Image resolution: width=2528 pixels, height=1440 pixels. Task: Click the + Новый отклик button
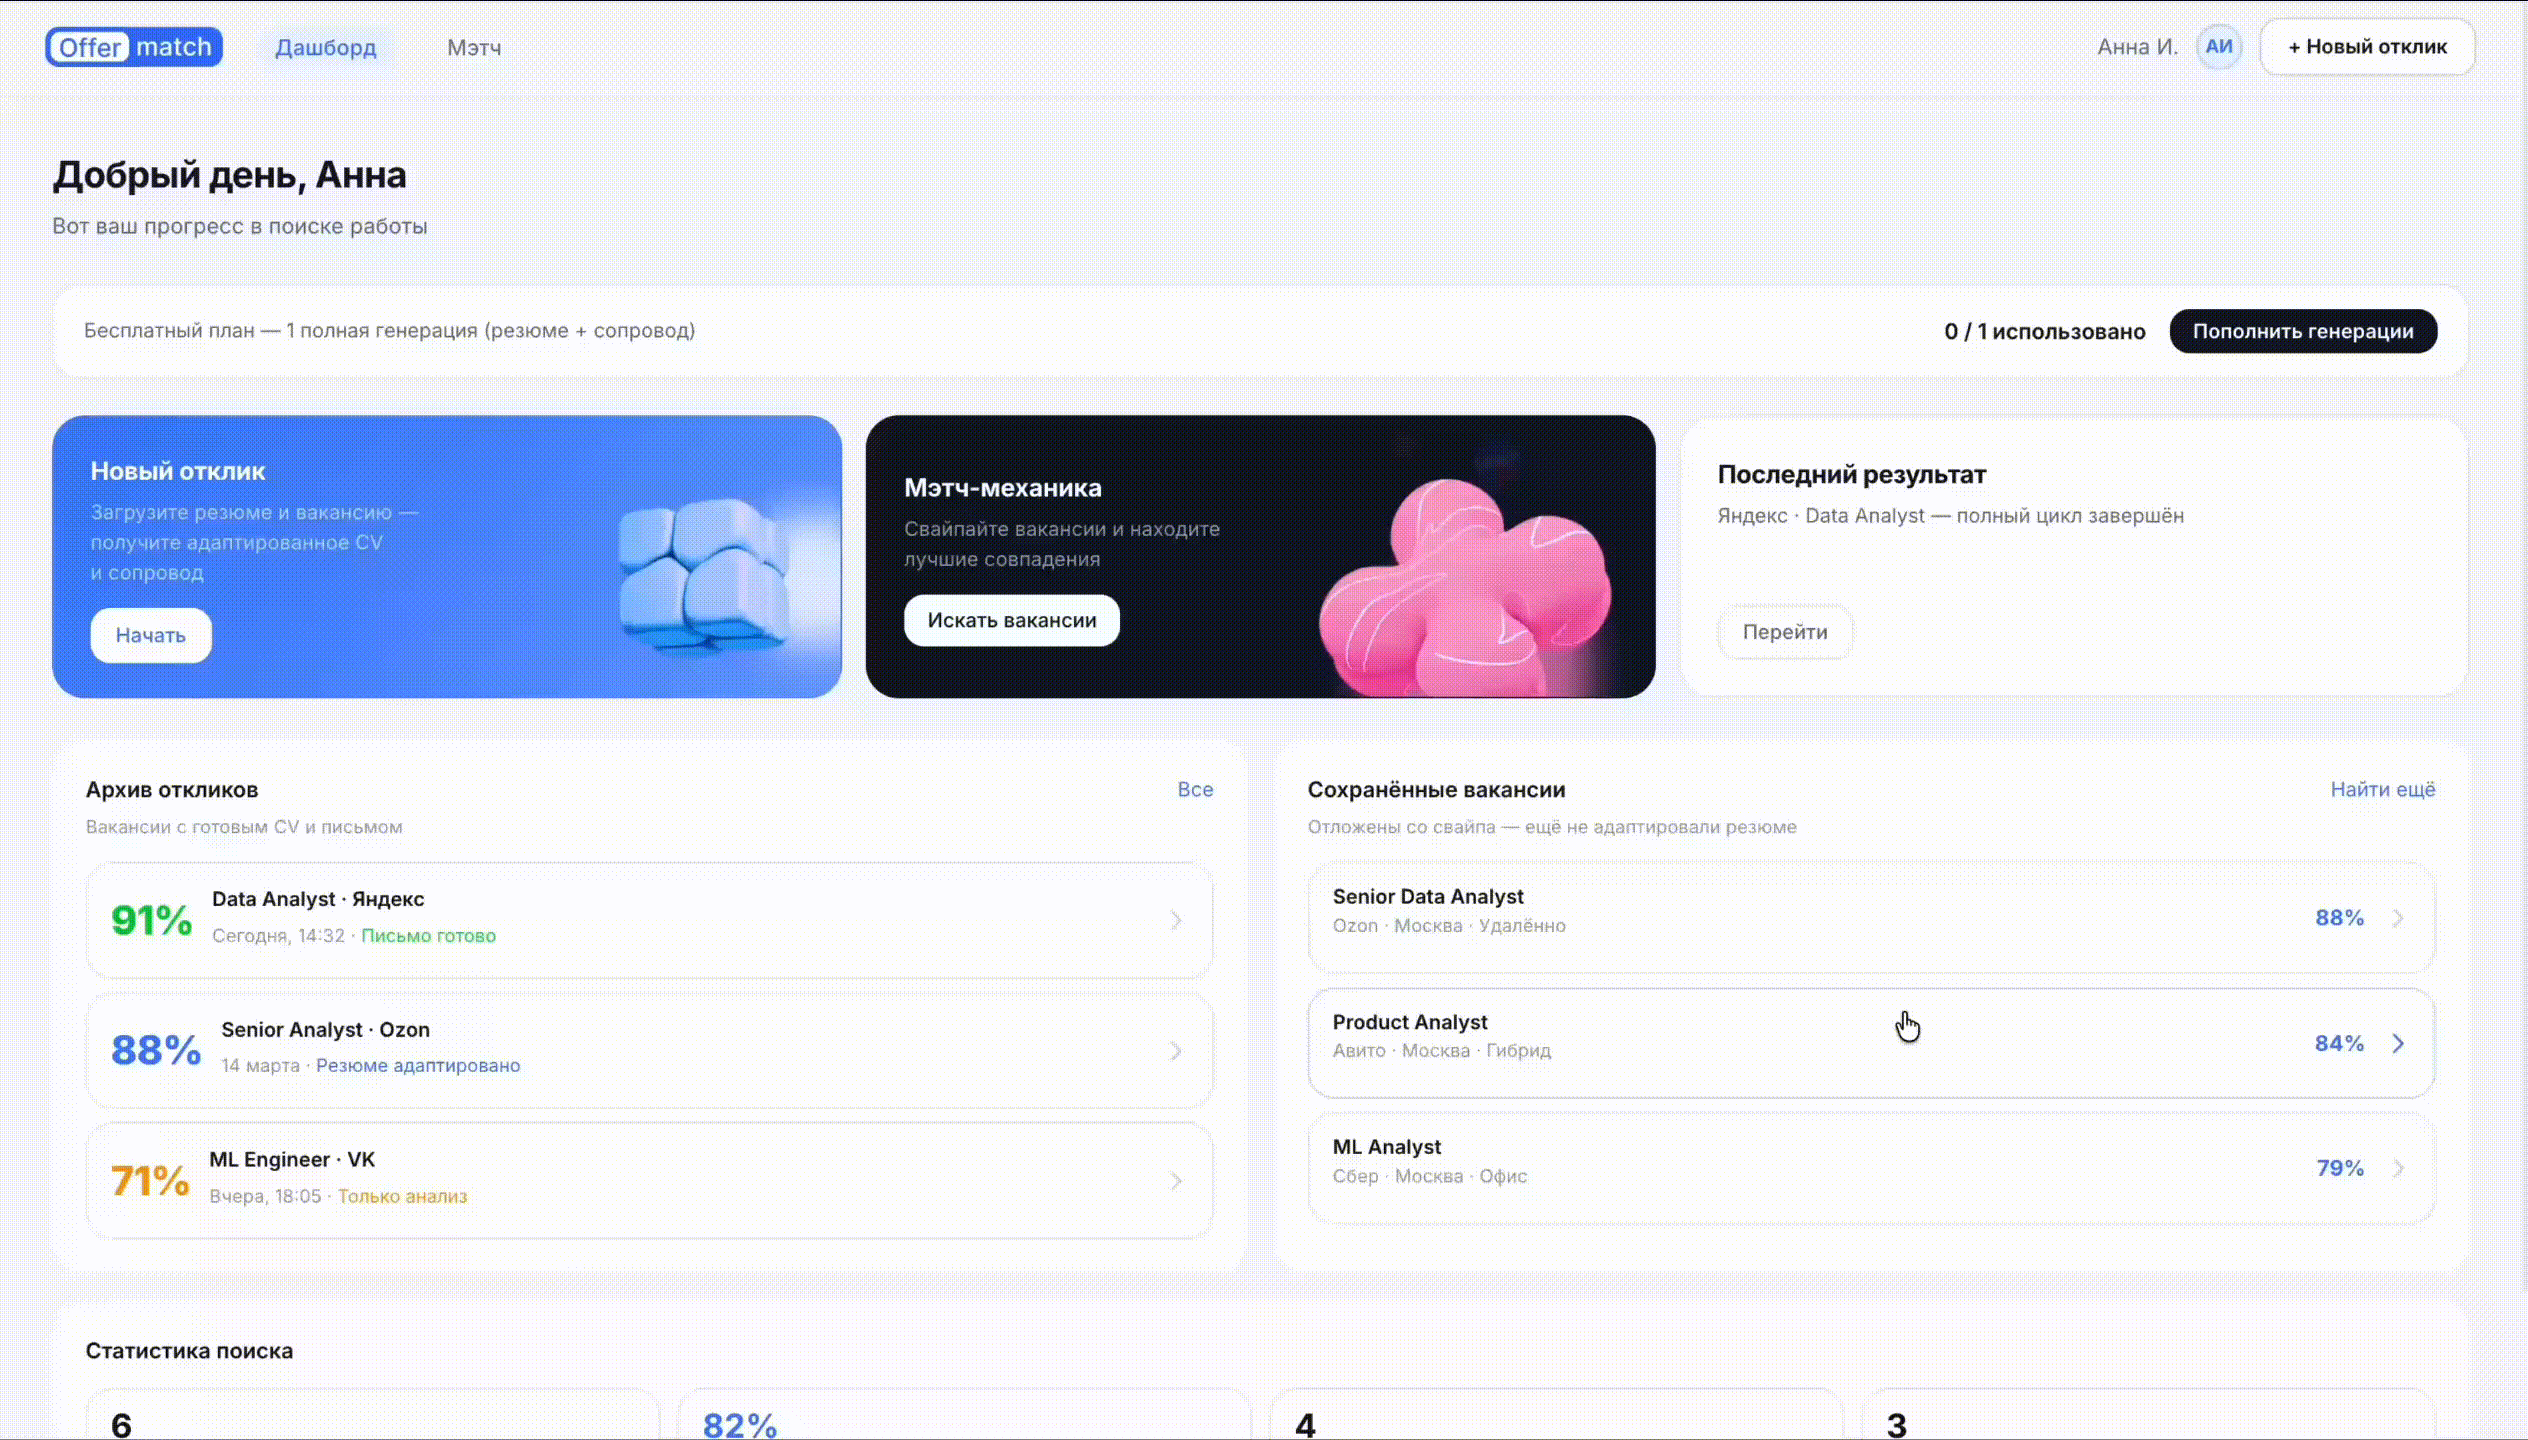point(2367,47)
